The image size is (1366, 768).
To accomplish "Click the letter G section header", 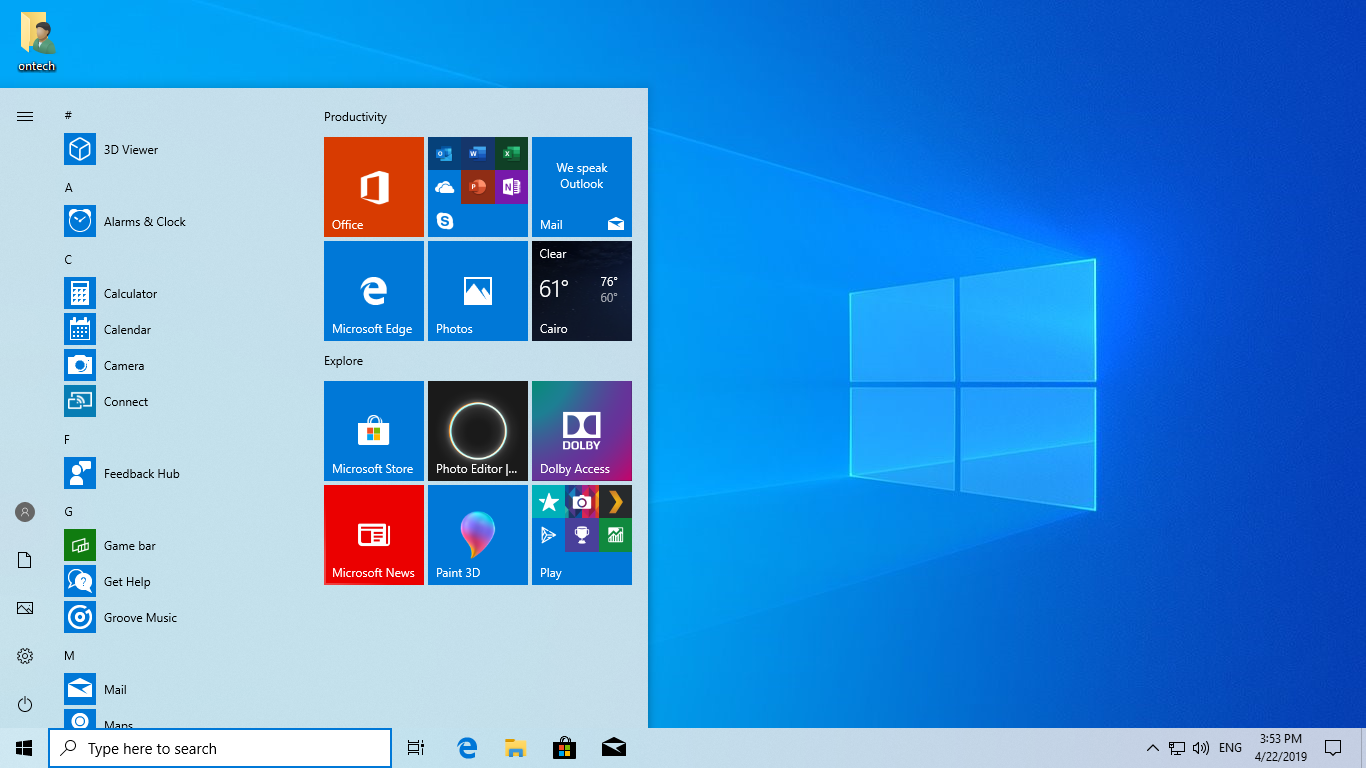I will pos(68,512).
